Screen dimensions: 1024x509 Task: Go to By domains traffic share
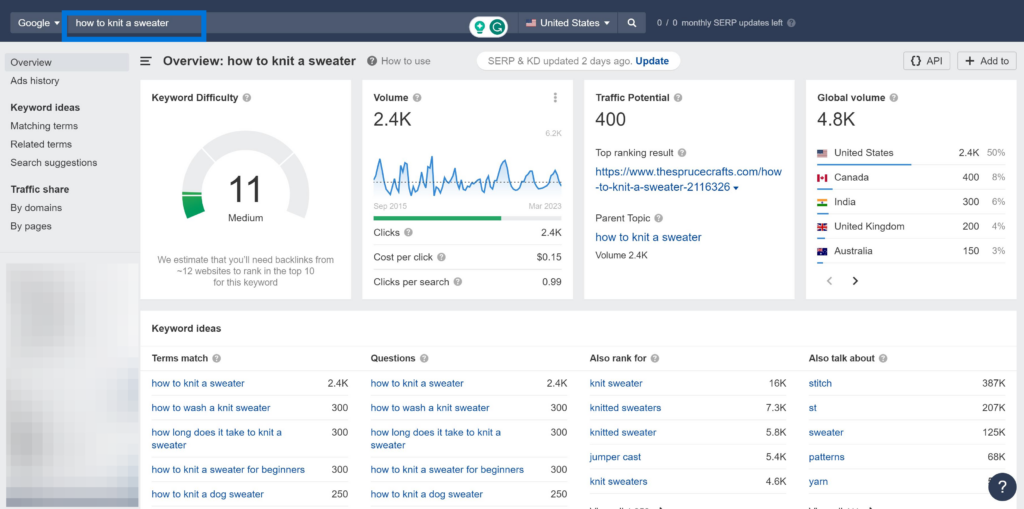[36, 208]
